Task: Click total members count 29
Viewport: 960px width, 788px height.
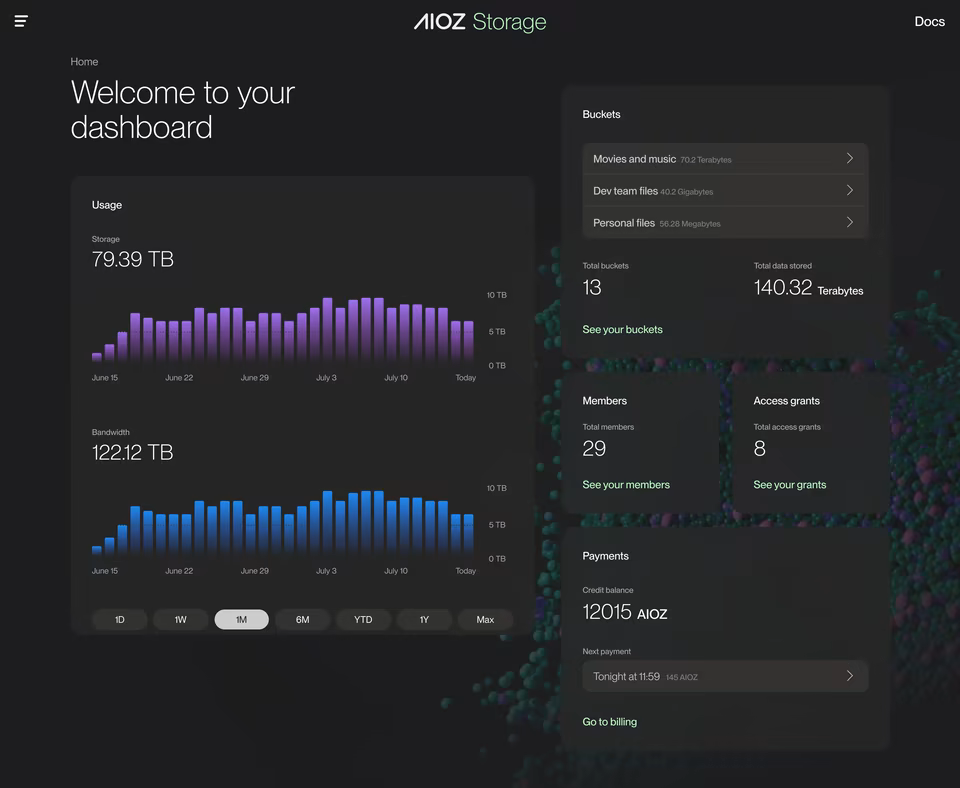Action: pyautogui.click(x=594, y=449)
